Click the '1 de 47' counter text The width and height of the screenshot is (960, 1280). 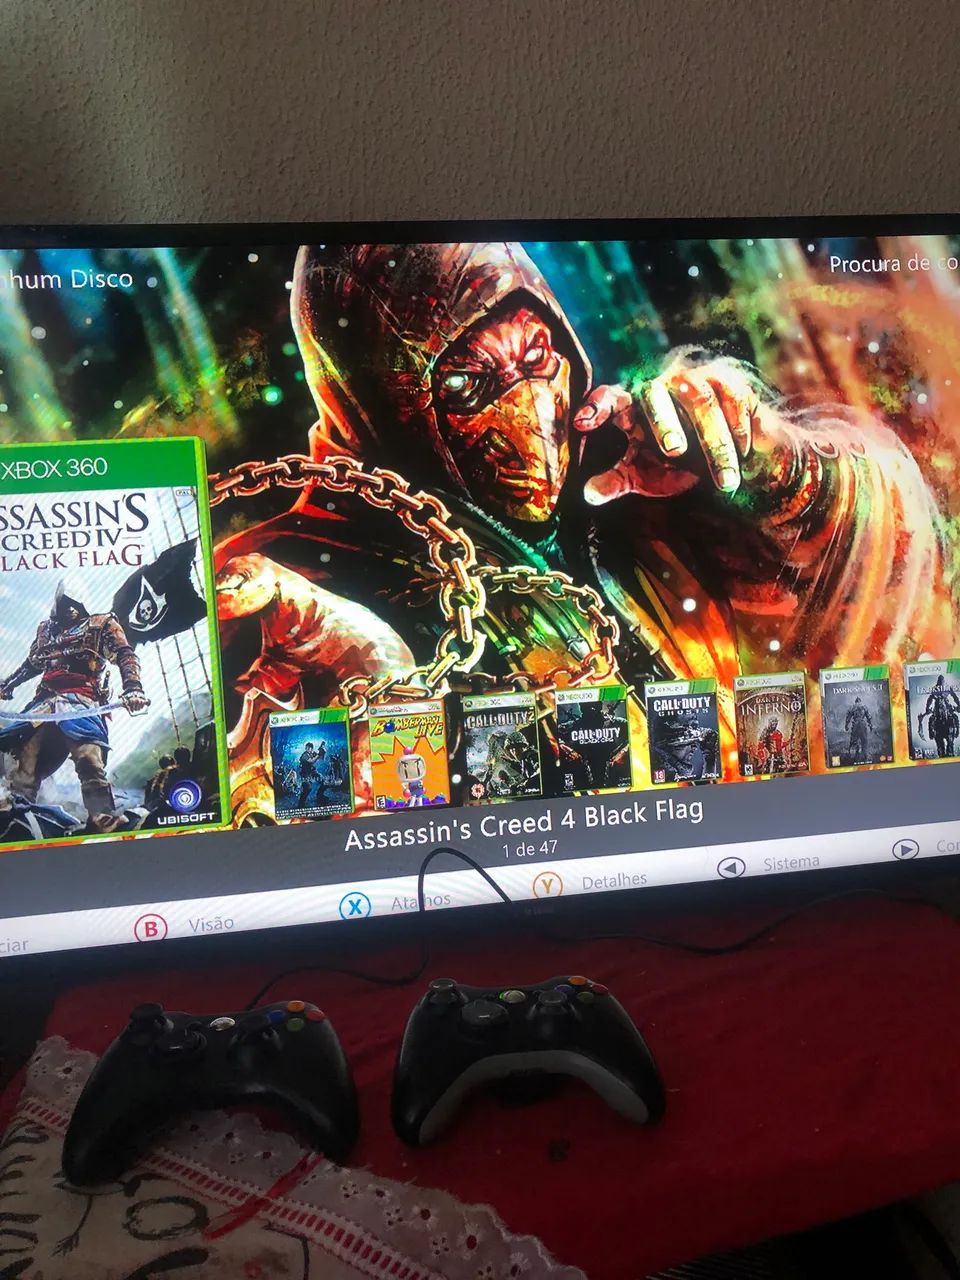[530, 850]
